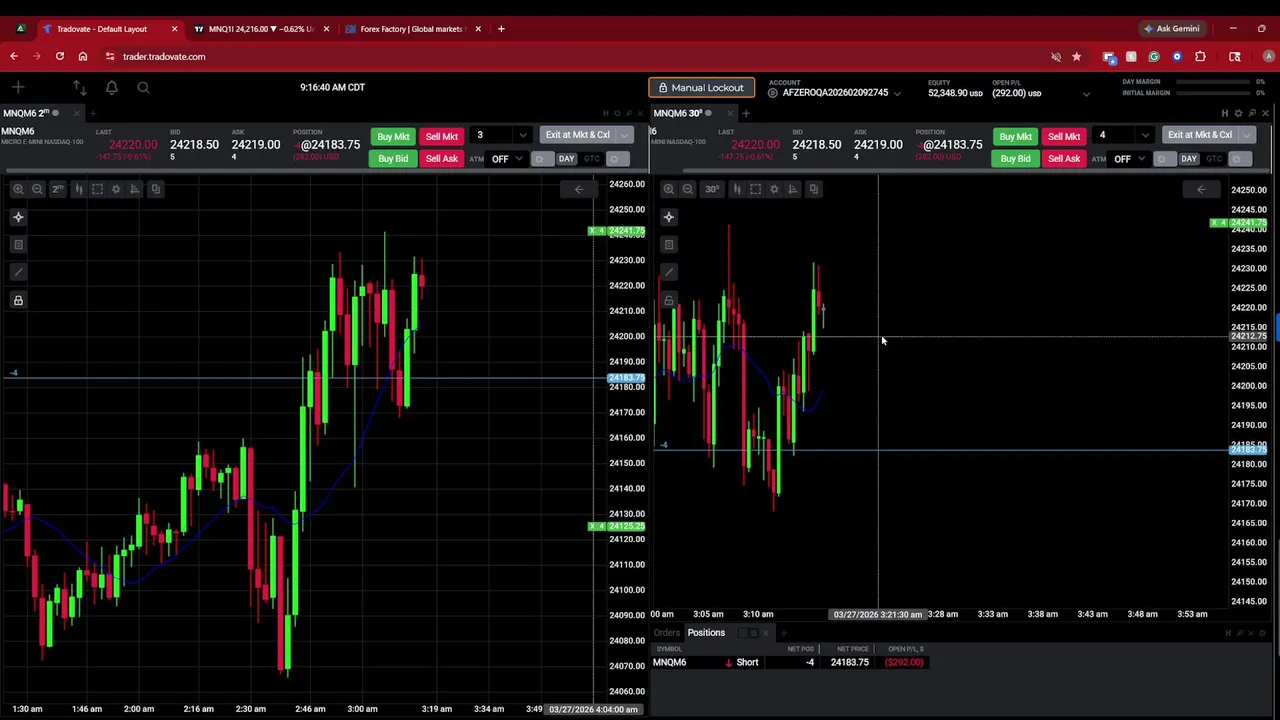Bookmark this page with the star icon

(x=1077, y=57)
